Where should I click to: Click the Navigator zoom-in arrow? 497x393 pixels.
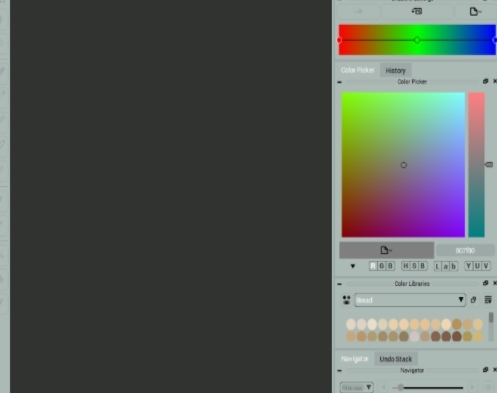point(472,387)
